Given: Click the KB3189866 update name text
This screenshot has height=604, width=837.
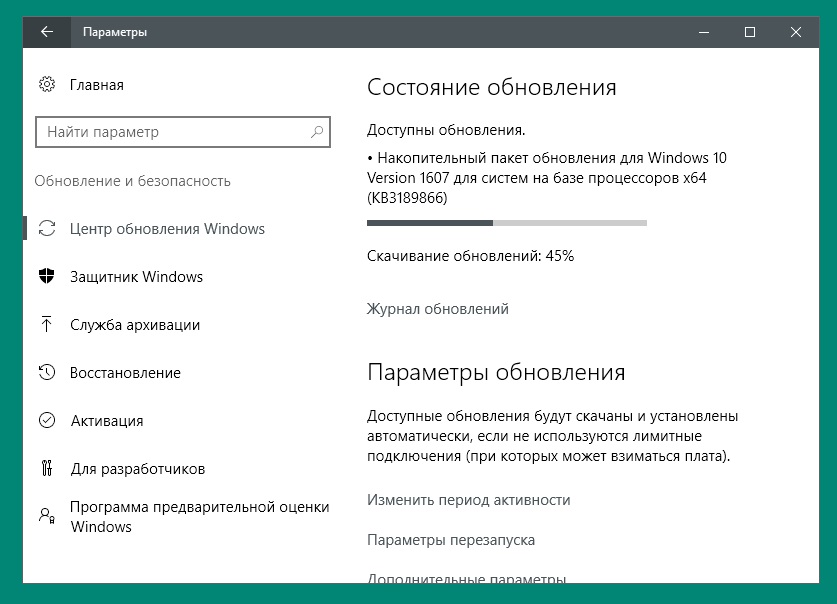Looking at the screenshot, I should pos(547,178).
